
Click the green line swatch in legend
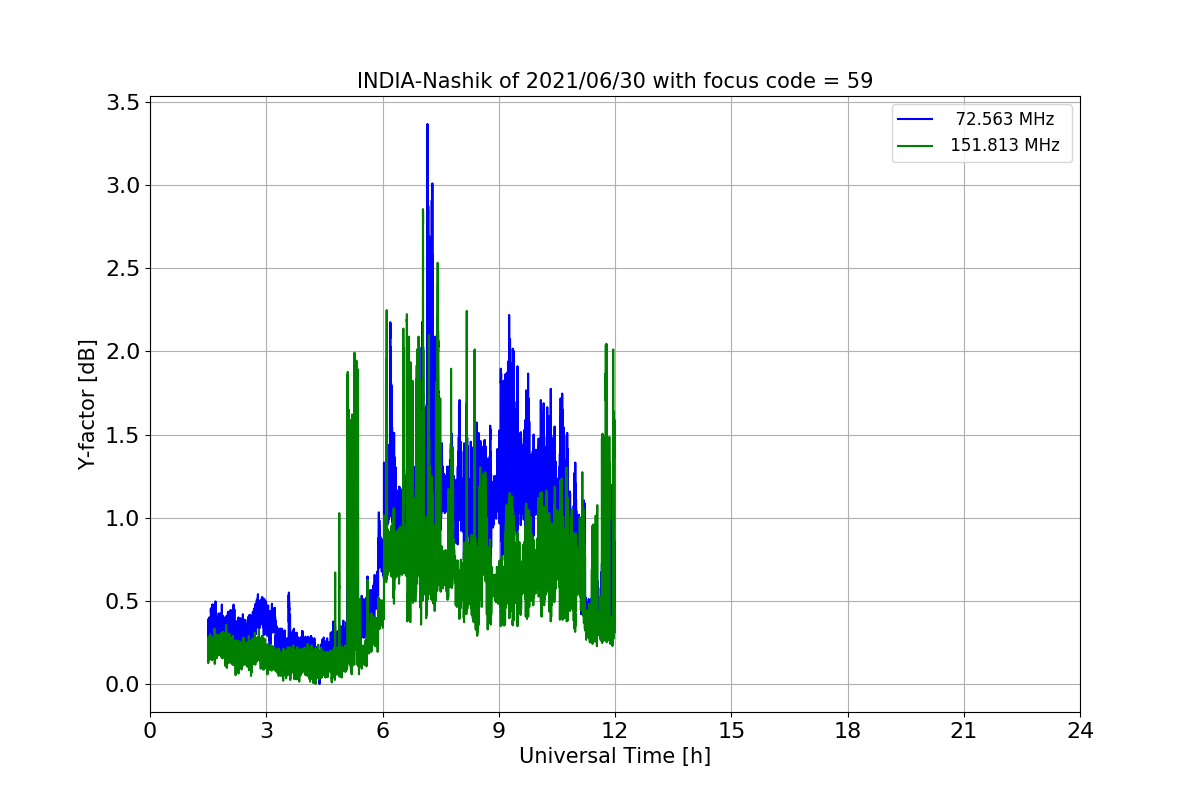pyautogui.click(x=915, y=145)
